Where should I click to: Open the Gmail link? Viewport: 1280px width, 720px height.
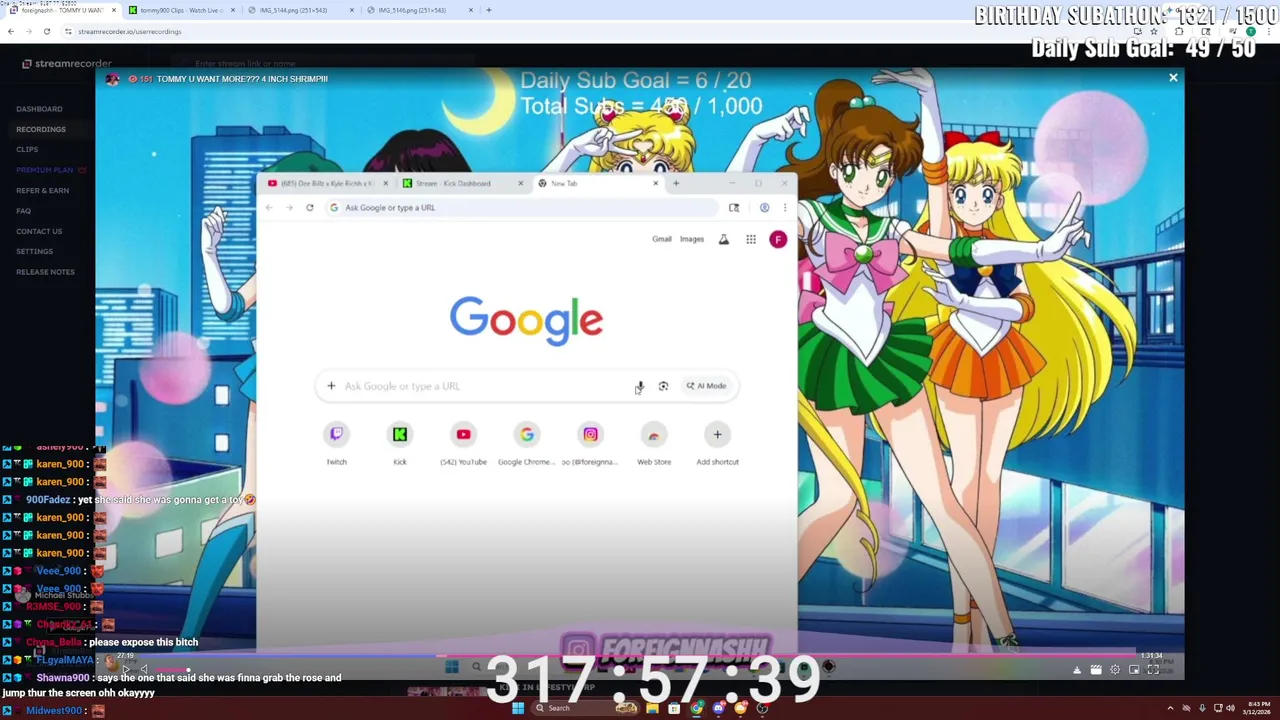tap(662, 239)
